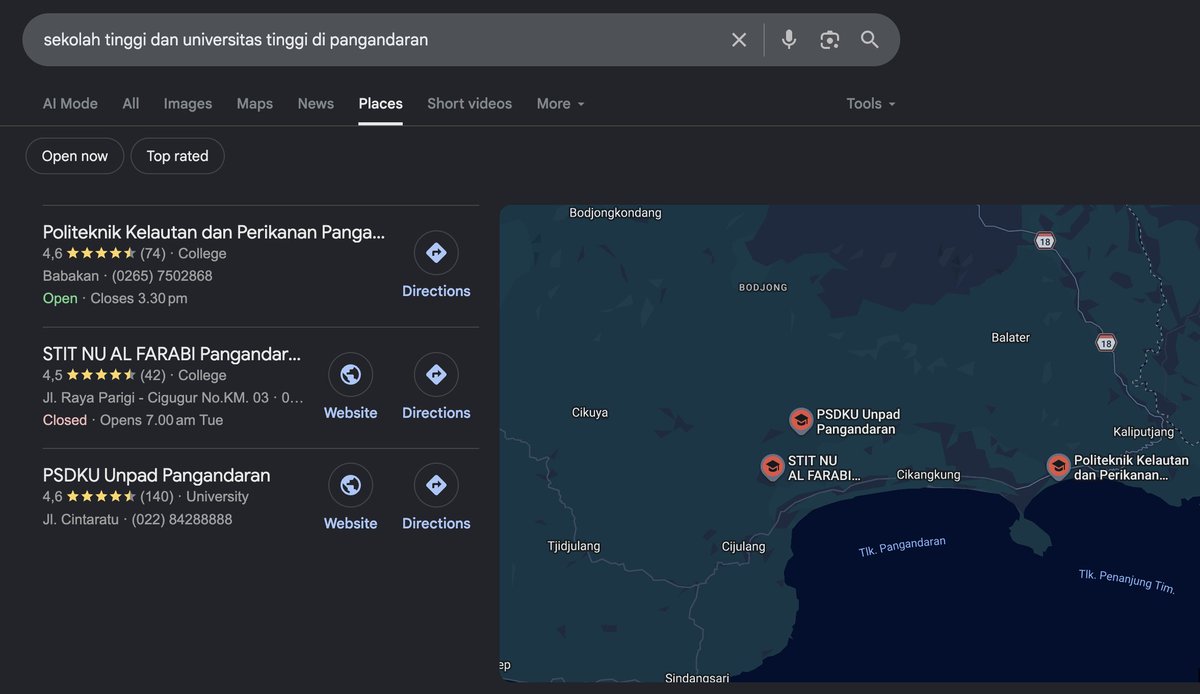Viewport: 1200px width, 694px height.
Task: Toggle the Top rated filter
Action: coord(178,156)
